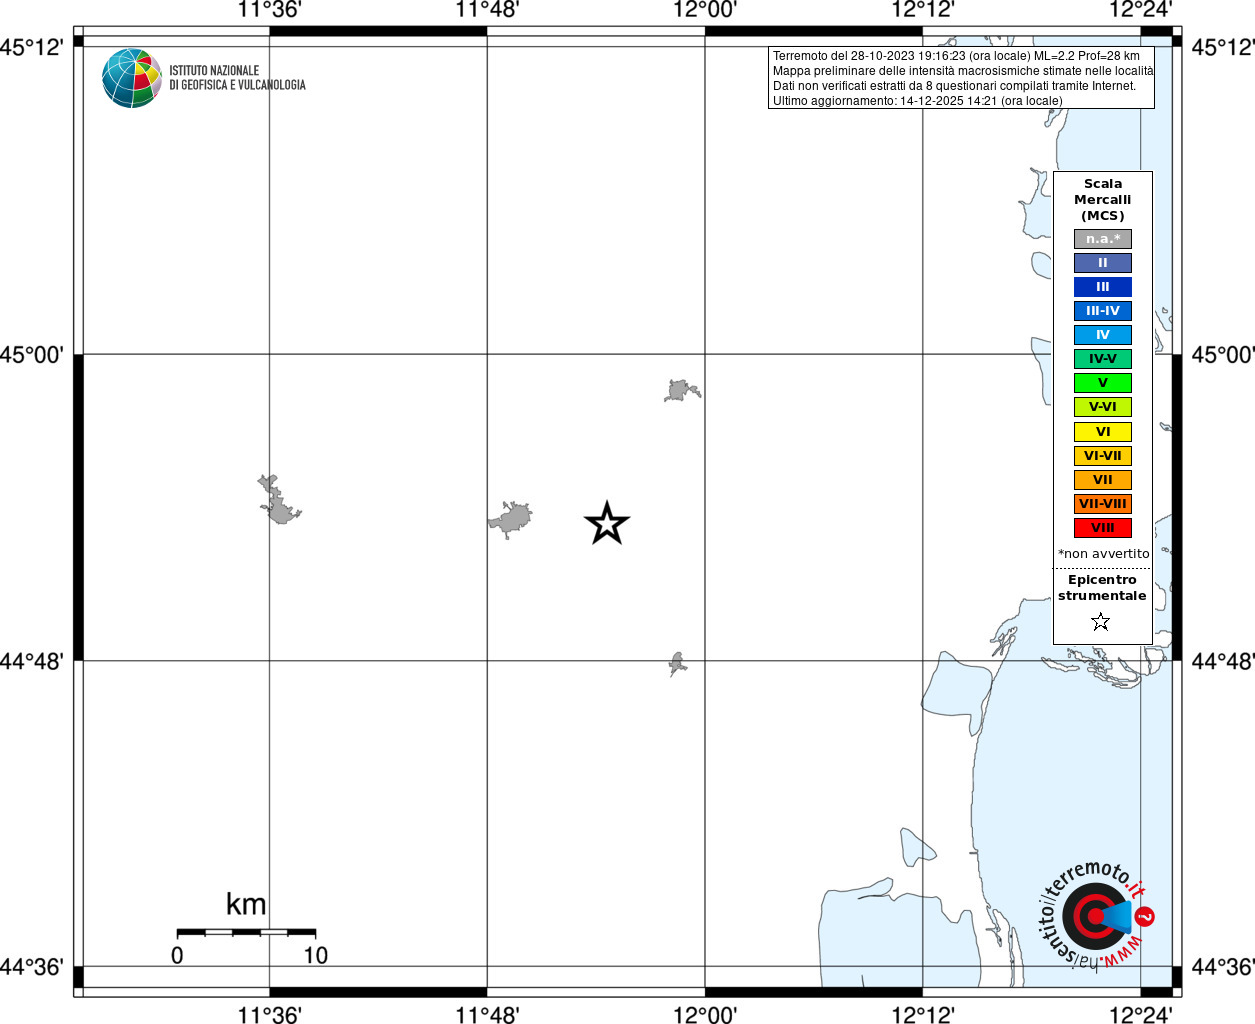The image size is (1255, 1024).
Task: Click the gray locality just west of the epicenter star
Action: 511,519
